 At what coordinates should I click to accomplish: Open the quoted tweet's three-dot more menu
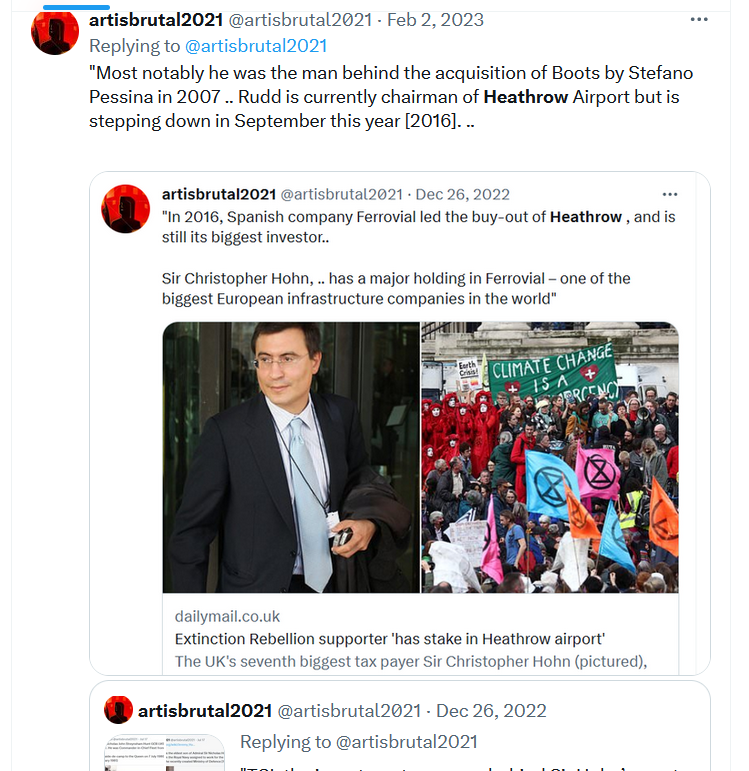tap(670, 194)
